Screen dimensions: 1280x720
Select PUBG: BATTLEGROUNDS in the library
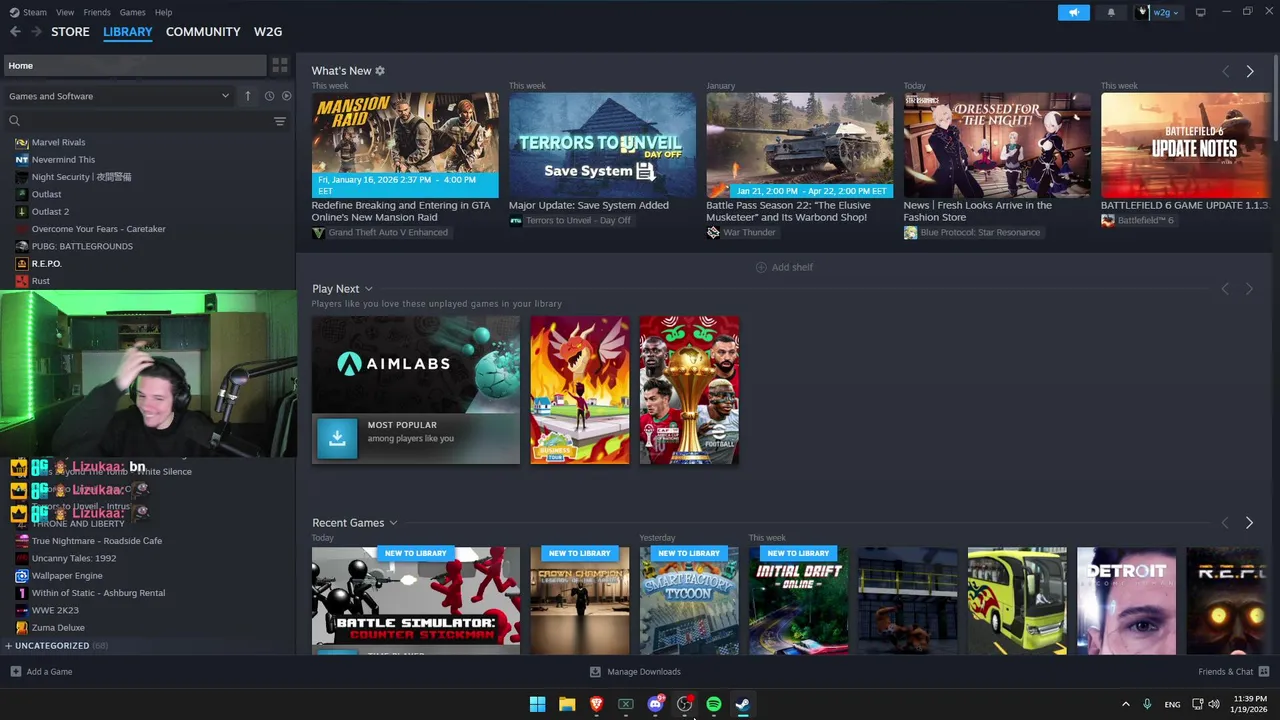(x=82, y=246)
